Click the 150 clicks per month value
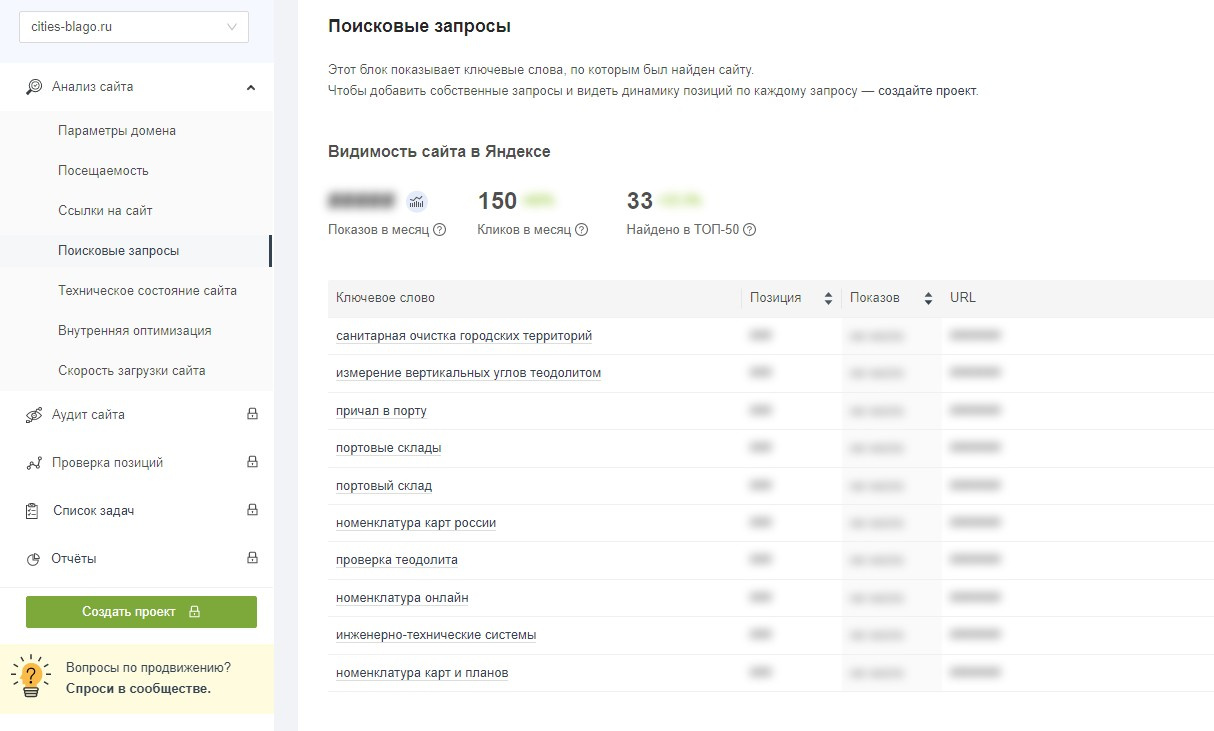The height and width of the screenshot is (731, 1214). pos(497,201)
